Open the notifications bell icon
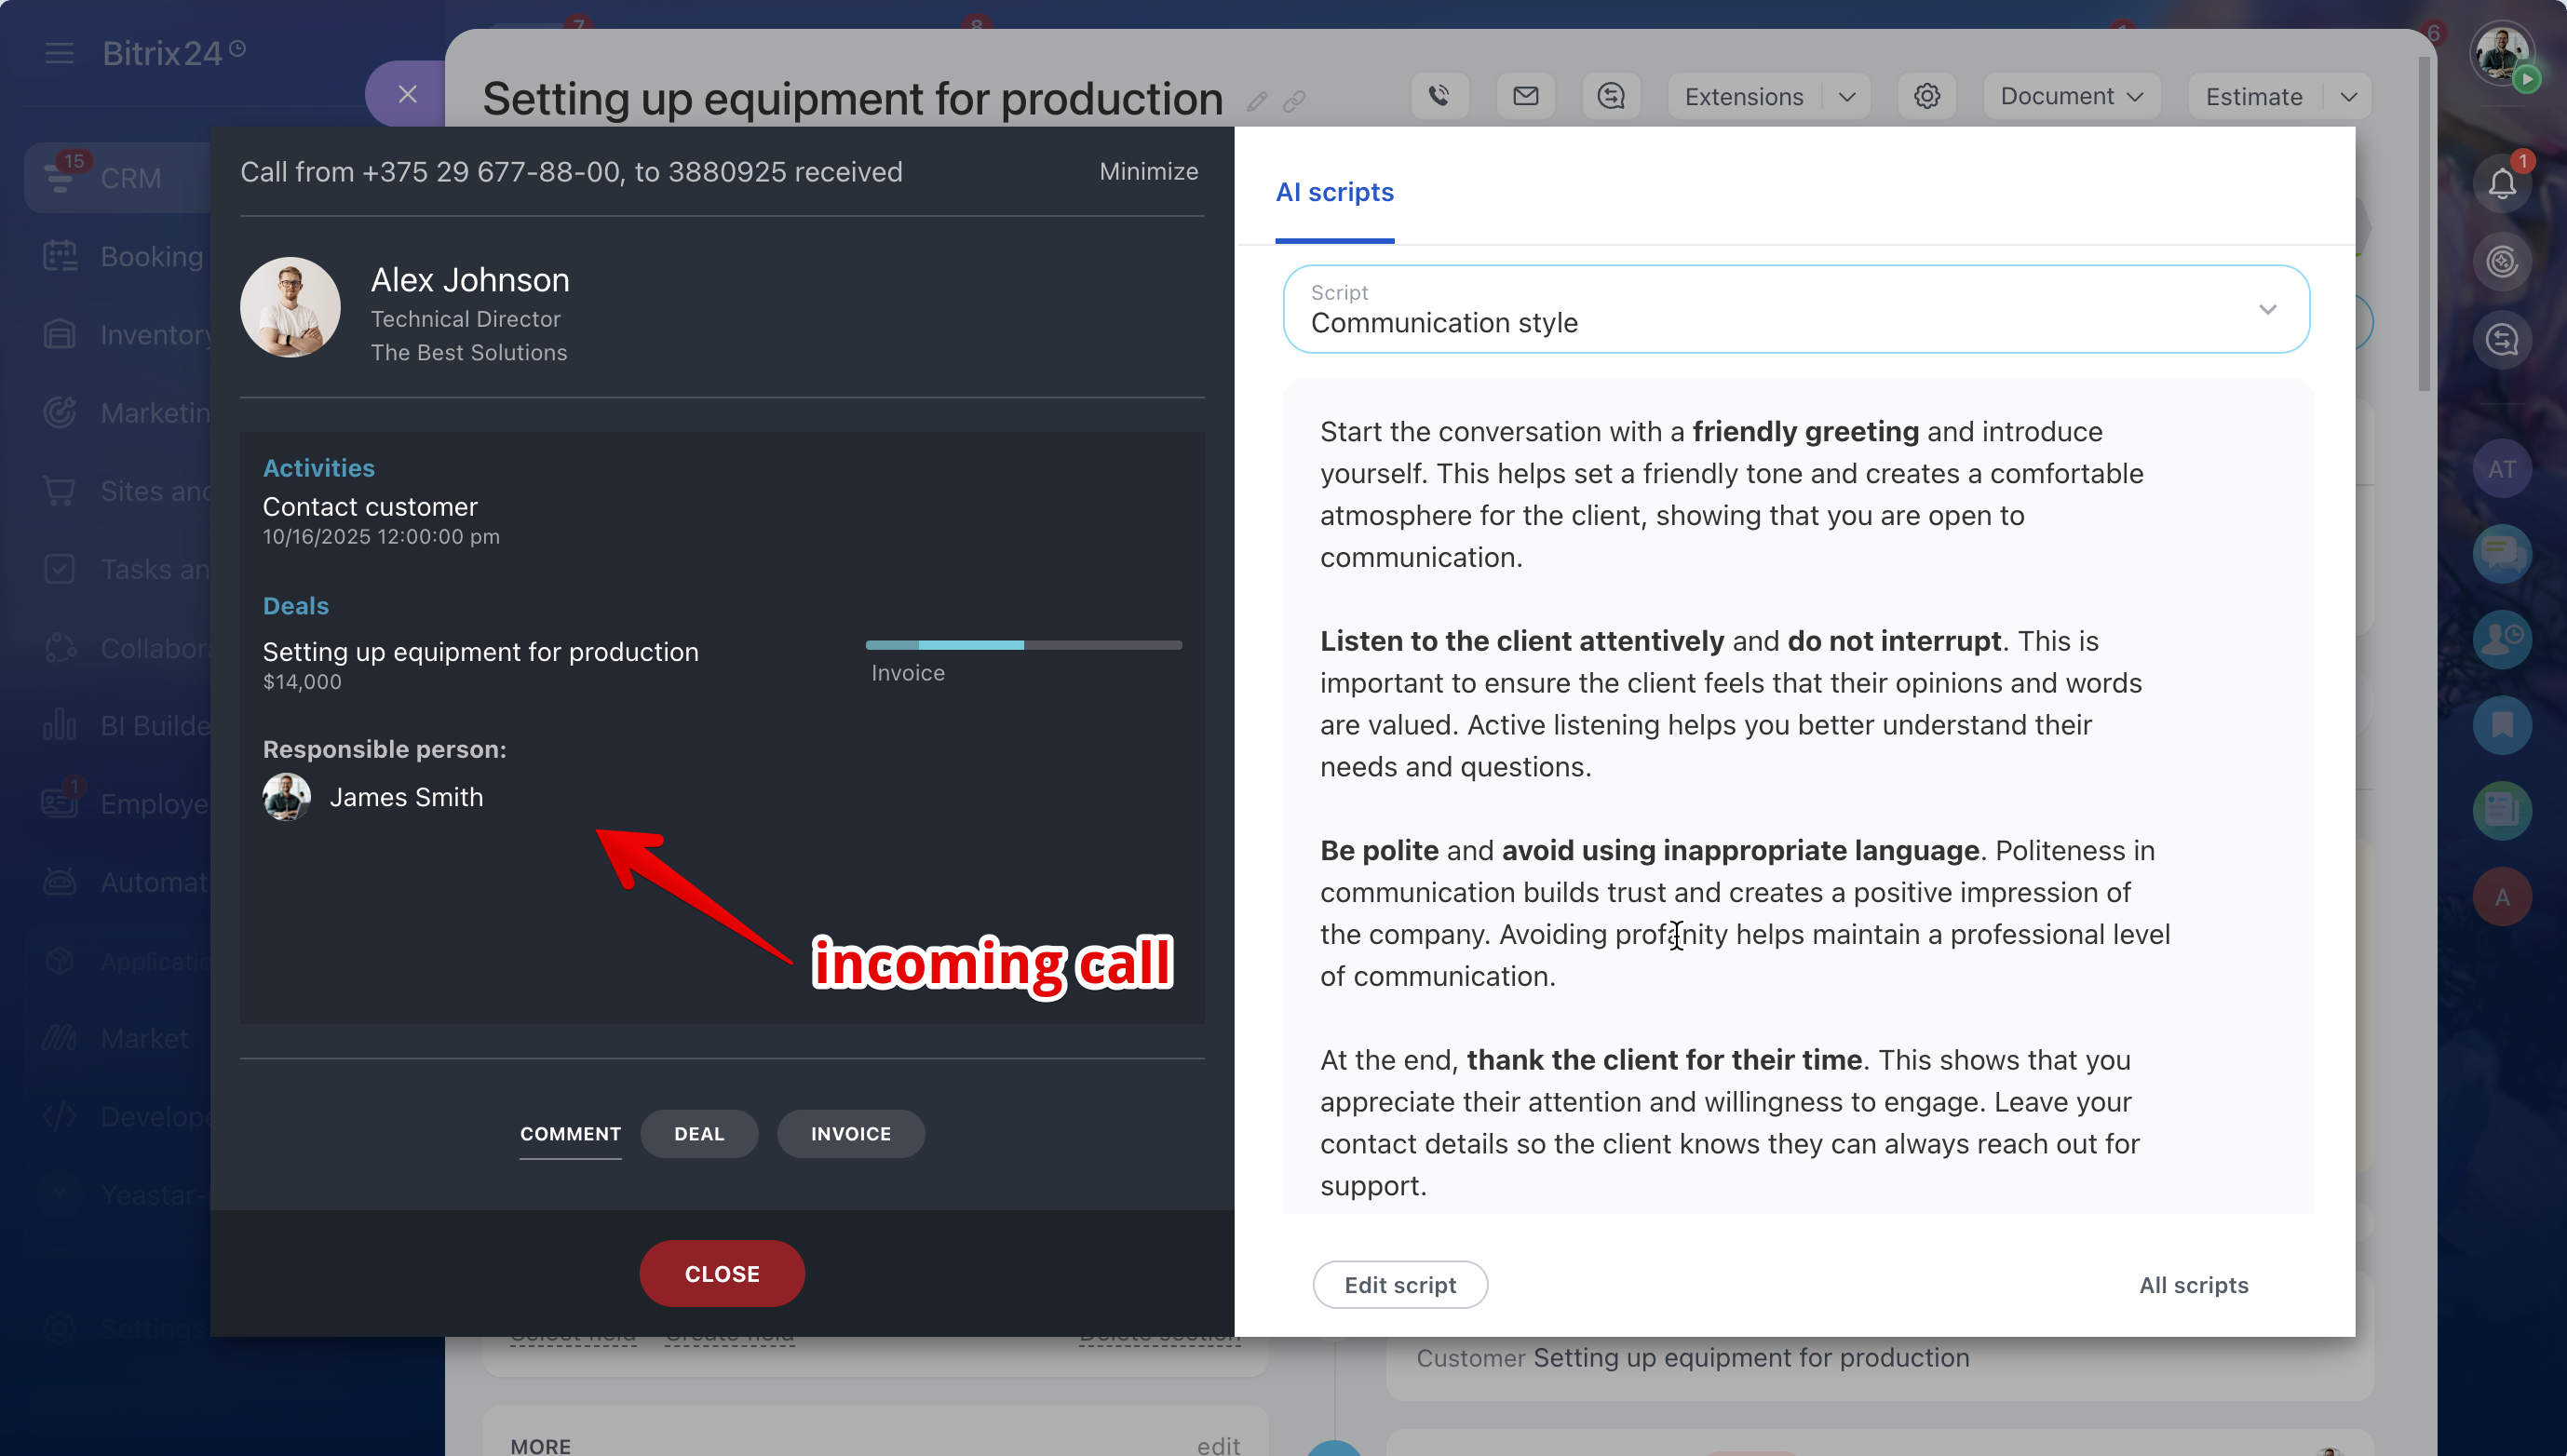 coord(2502,183)
